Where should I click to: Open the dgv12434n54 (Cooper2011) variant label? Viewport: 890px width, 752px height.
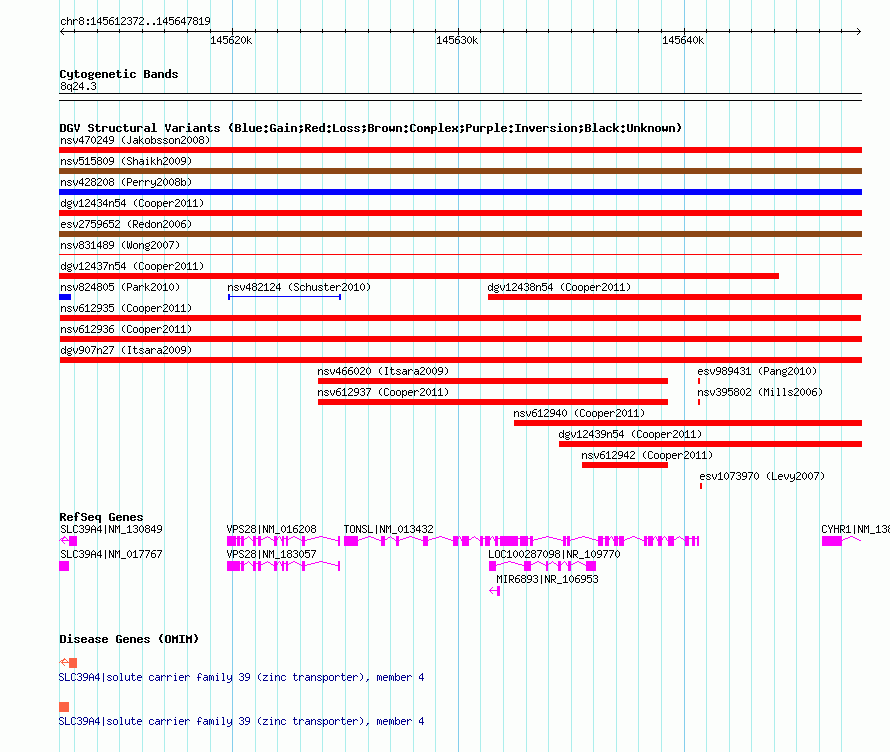click(132, 203)
